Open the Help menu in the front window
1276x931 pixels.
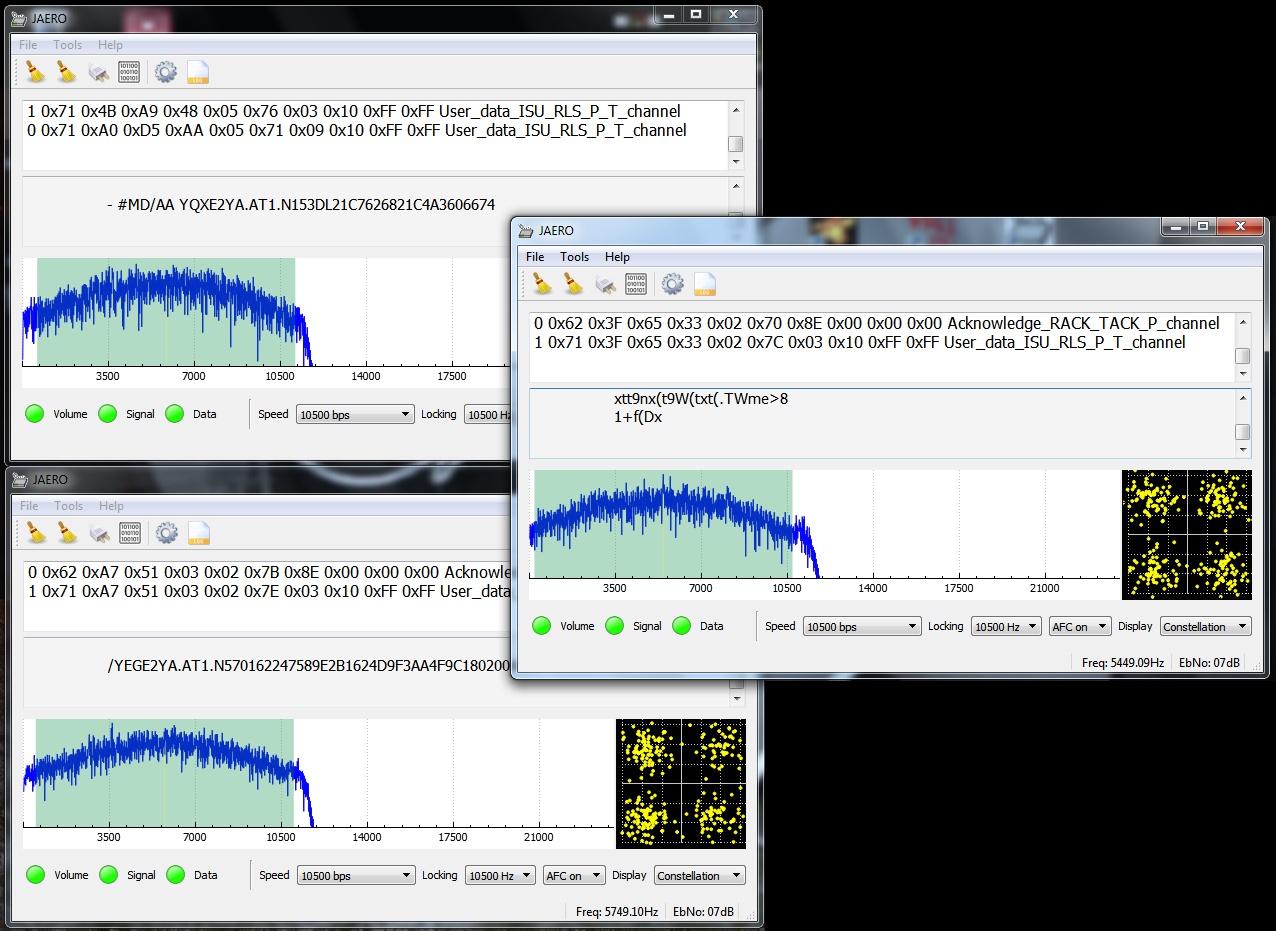point(617,257)
